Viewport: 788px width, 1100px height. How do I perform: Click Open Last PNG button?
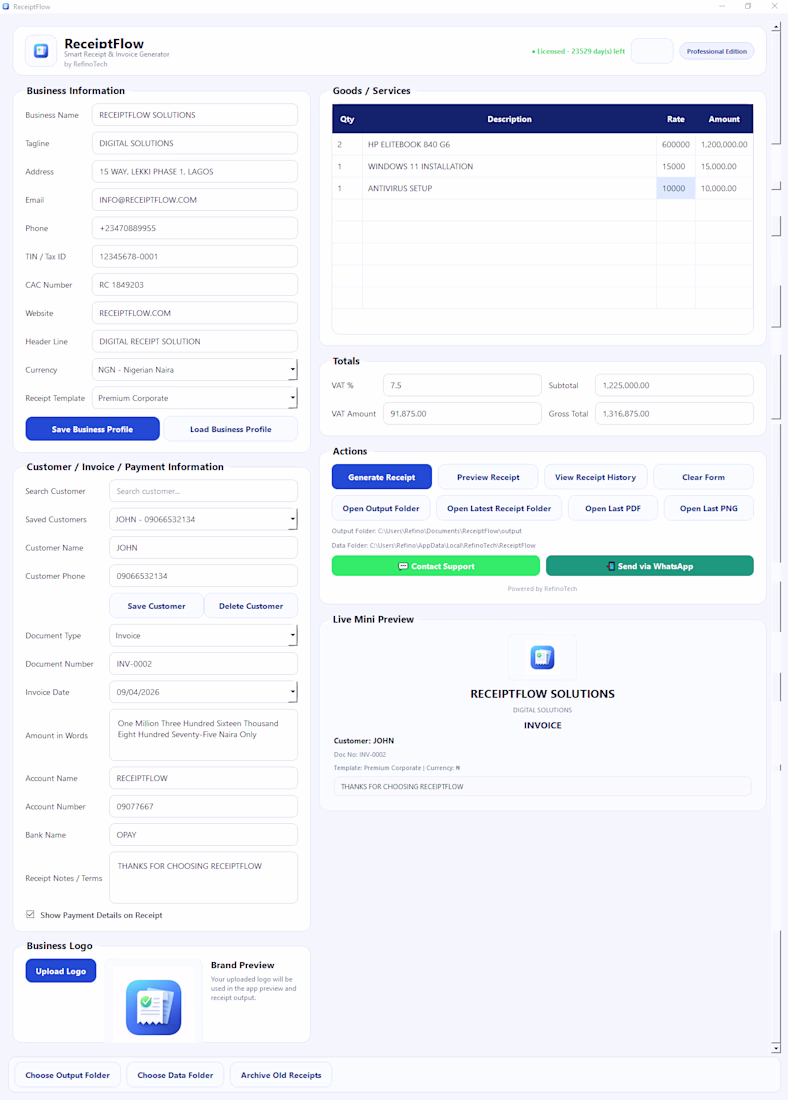(709, 509)
